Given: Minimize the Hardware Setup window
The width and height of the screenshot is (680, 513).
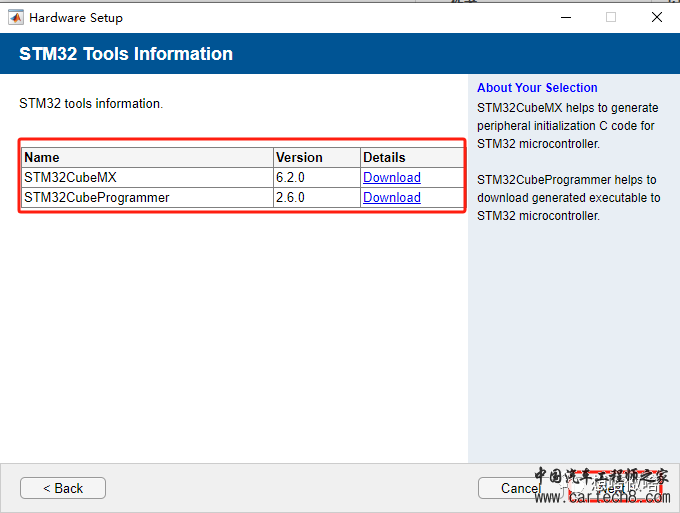Looking at the screenshot, I should click(566, 17).
